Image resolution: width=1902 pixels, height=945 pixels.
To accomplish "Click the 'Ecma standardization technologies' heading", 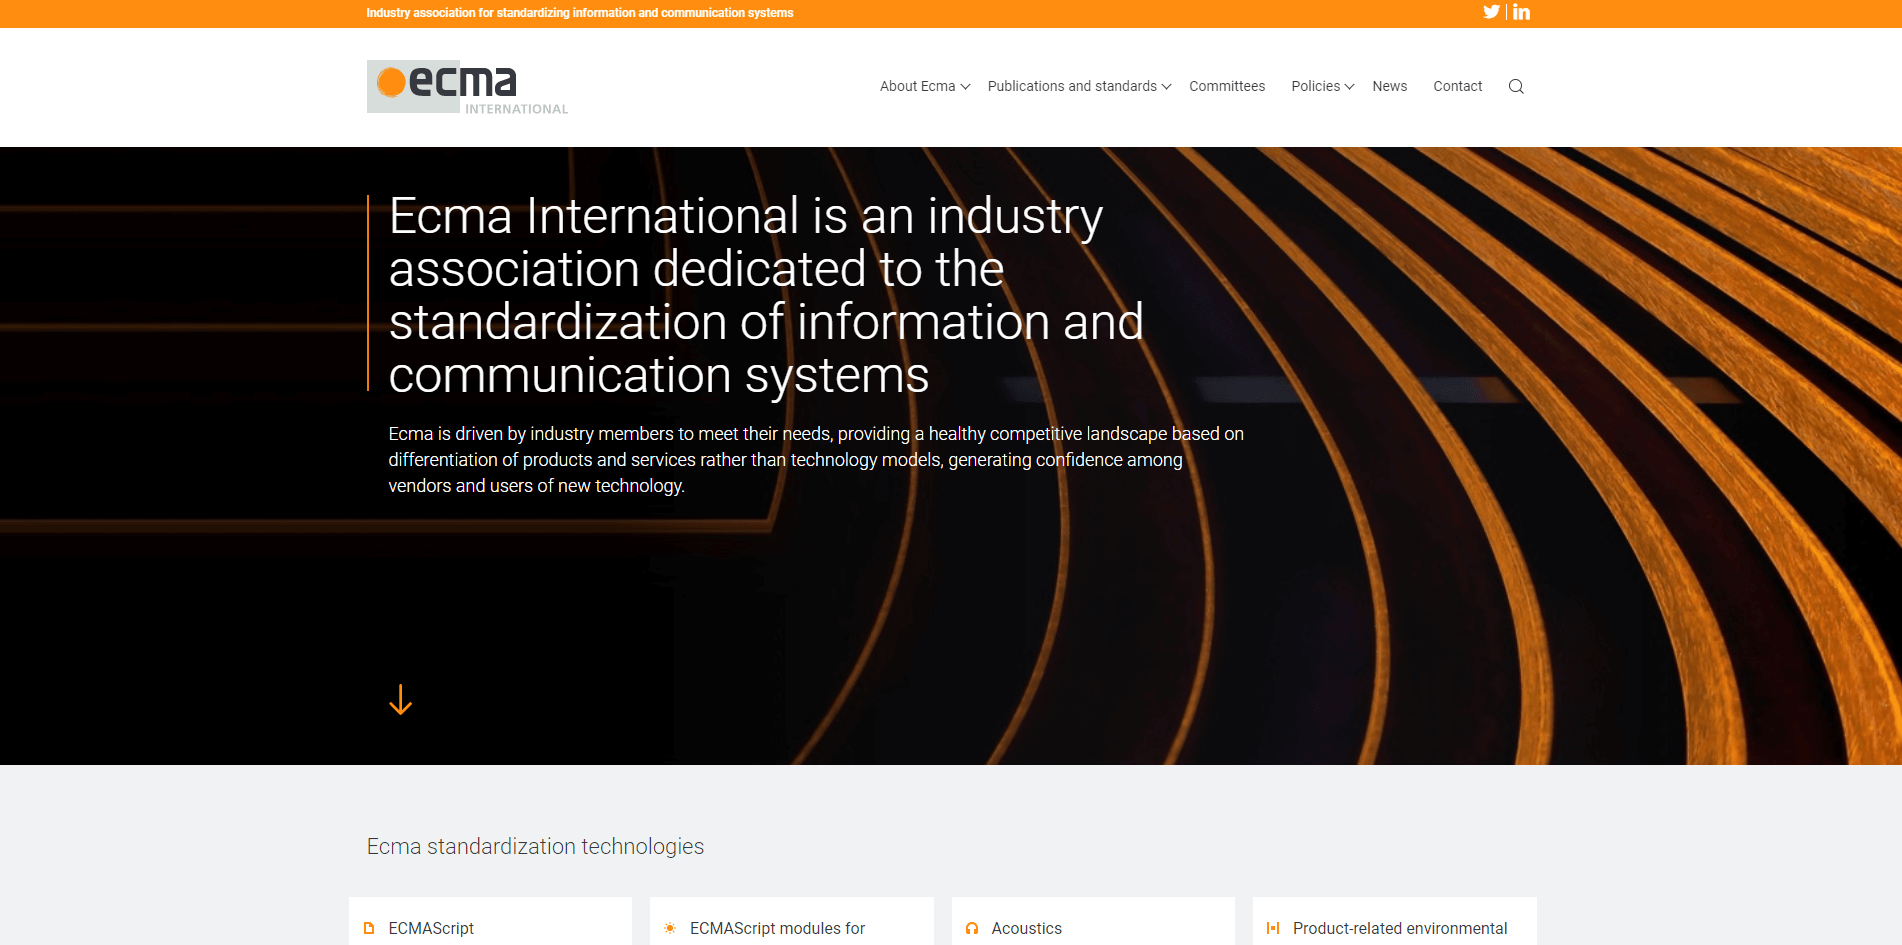I will coord(535,847).
